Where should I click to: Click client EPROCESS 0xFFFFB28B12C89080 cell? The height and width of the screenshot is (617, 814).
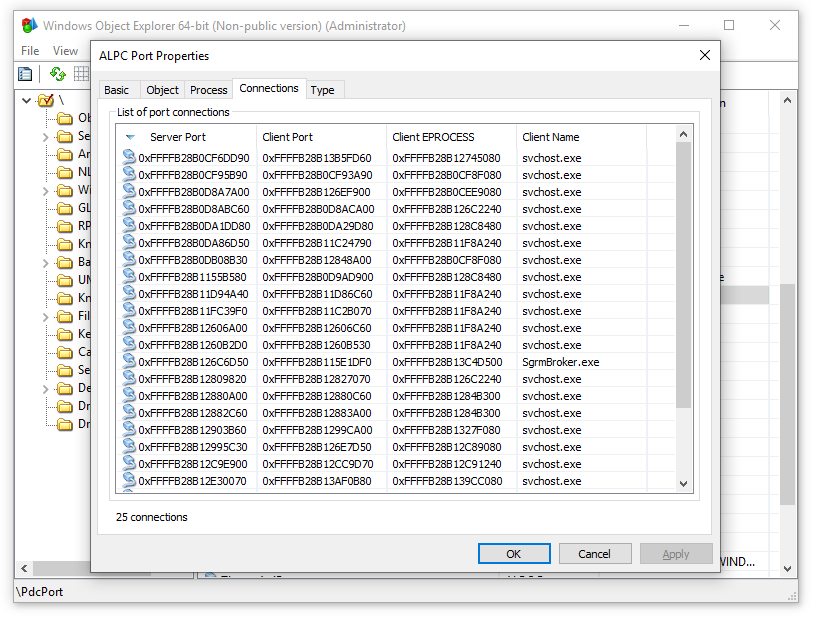click(447, 447)
